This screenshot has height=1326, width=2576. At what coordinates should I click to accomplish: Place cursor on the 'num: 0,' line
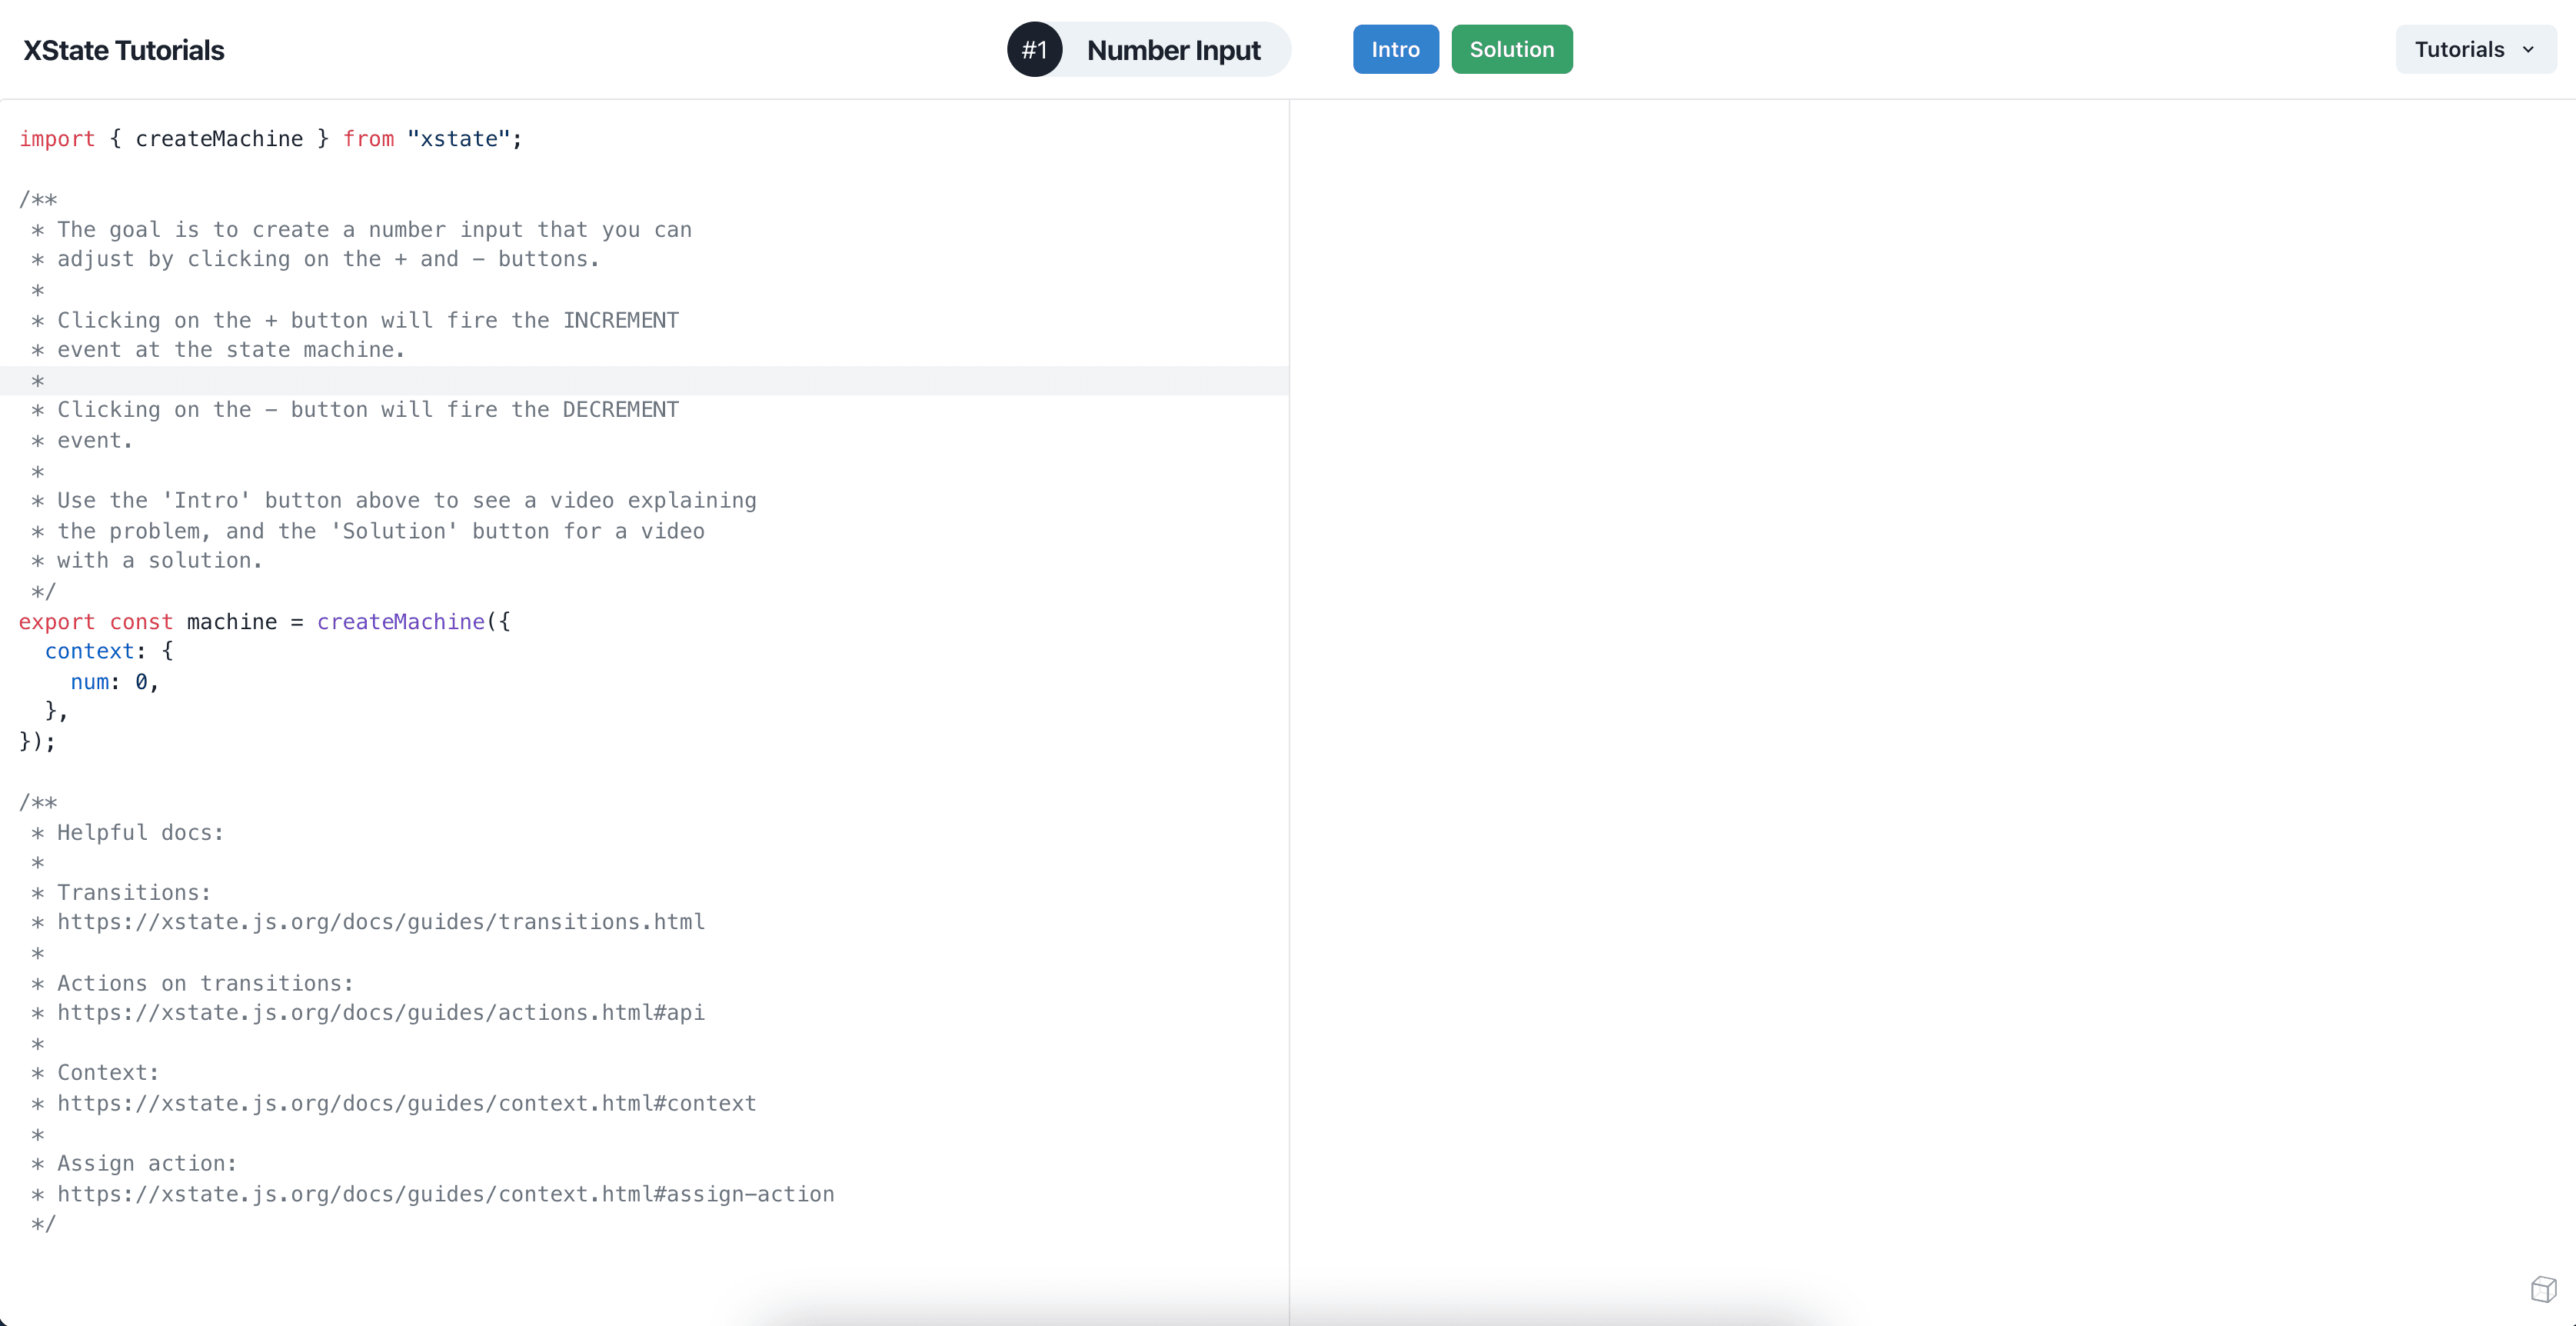coord(114,682)
